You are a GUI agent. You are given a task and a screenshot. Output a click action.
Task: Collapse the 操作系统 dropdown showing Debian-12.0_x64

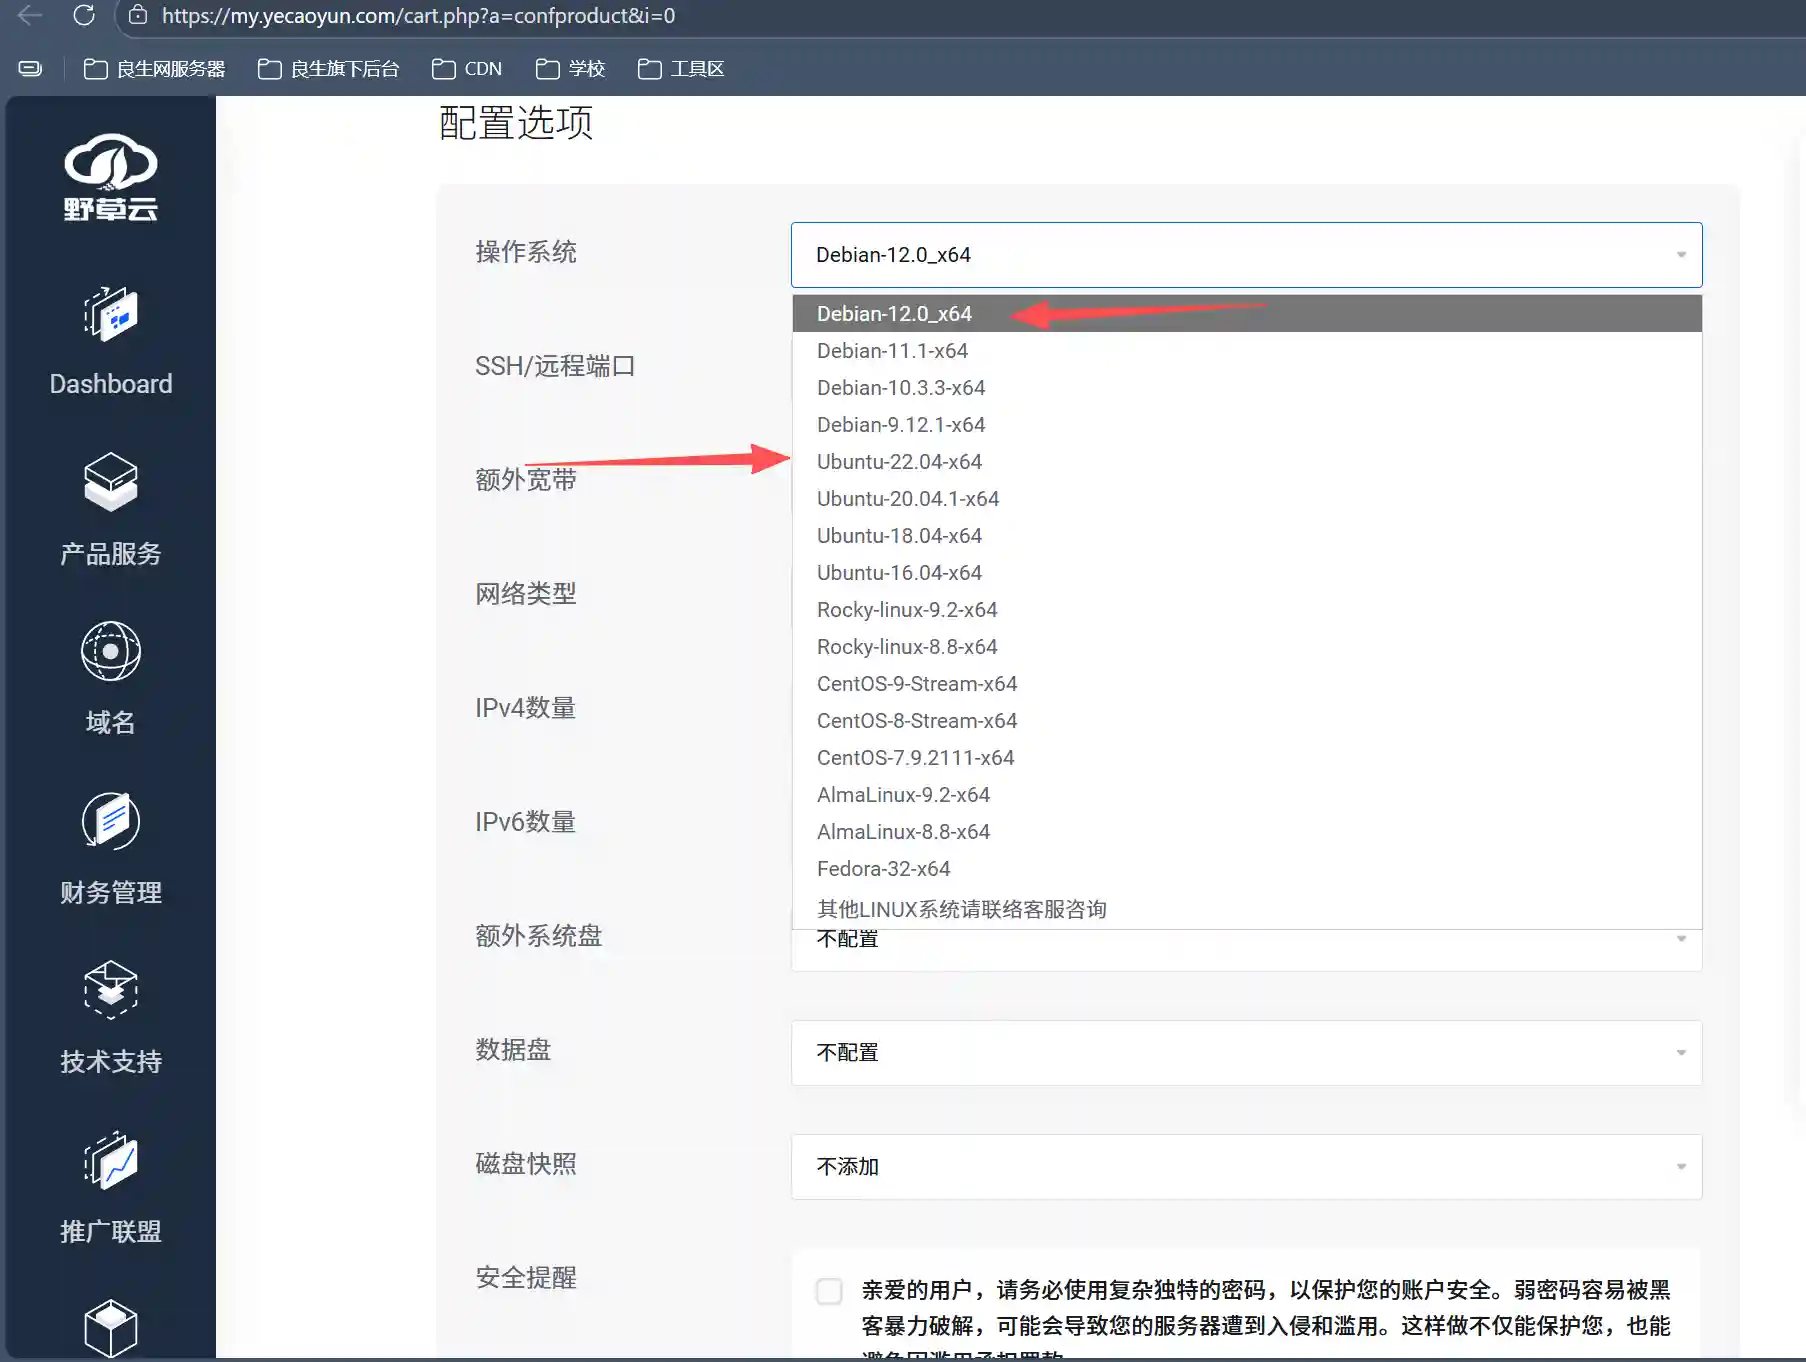[x=1246, y=255]
